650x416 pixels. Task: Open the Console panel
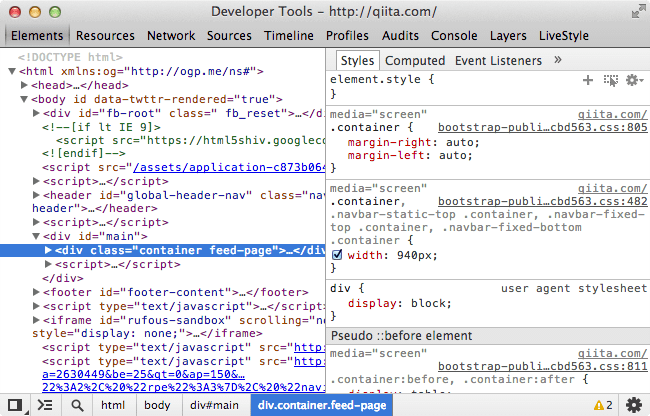[x=454, y=36]
